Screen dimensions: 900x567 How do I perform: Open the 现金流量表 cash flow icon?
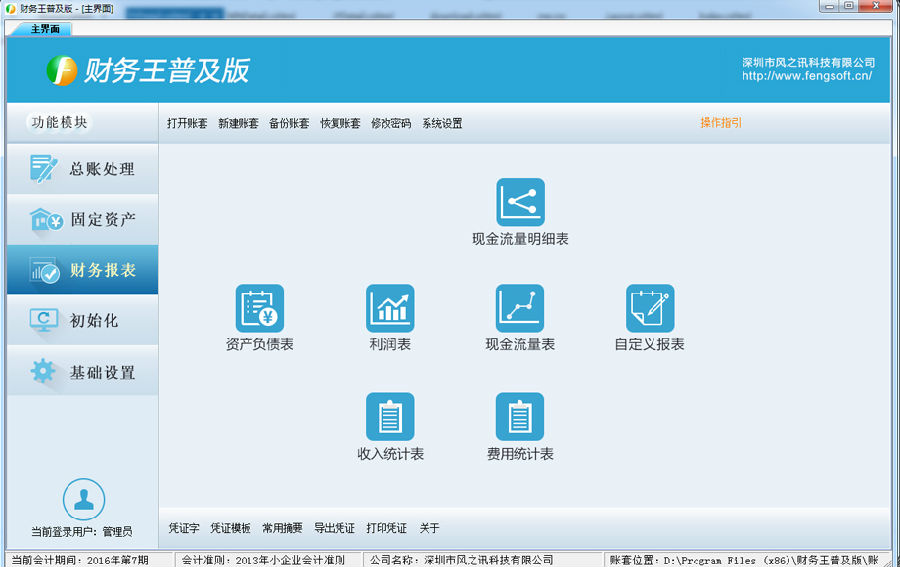pyautogui.click(x=520, y=308)
